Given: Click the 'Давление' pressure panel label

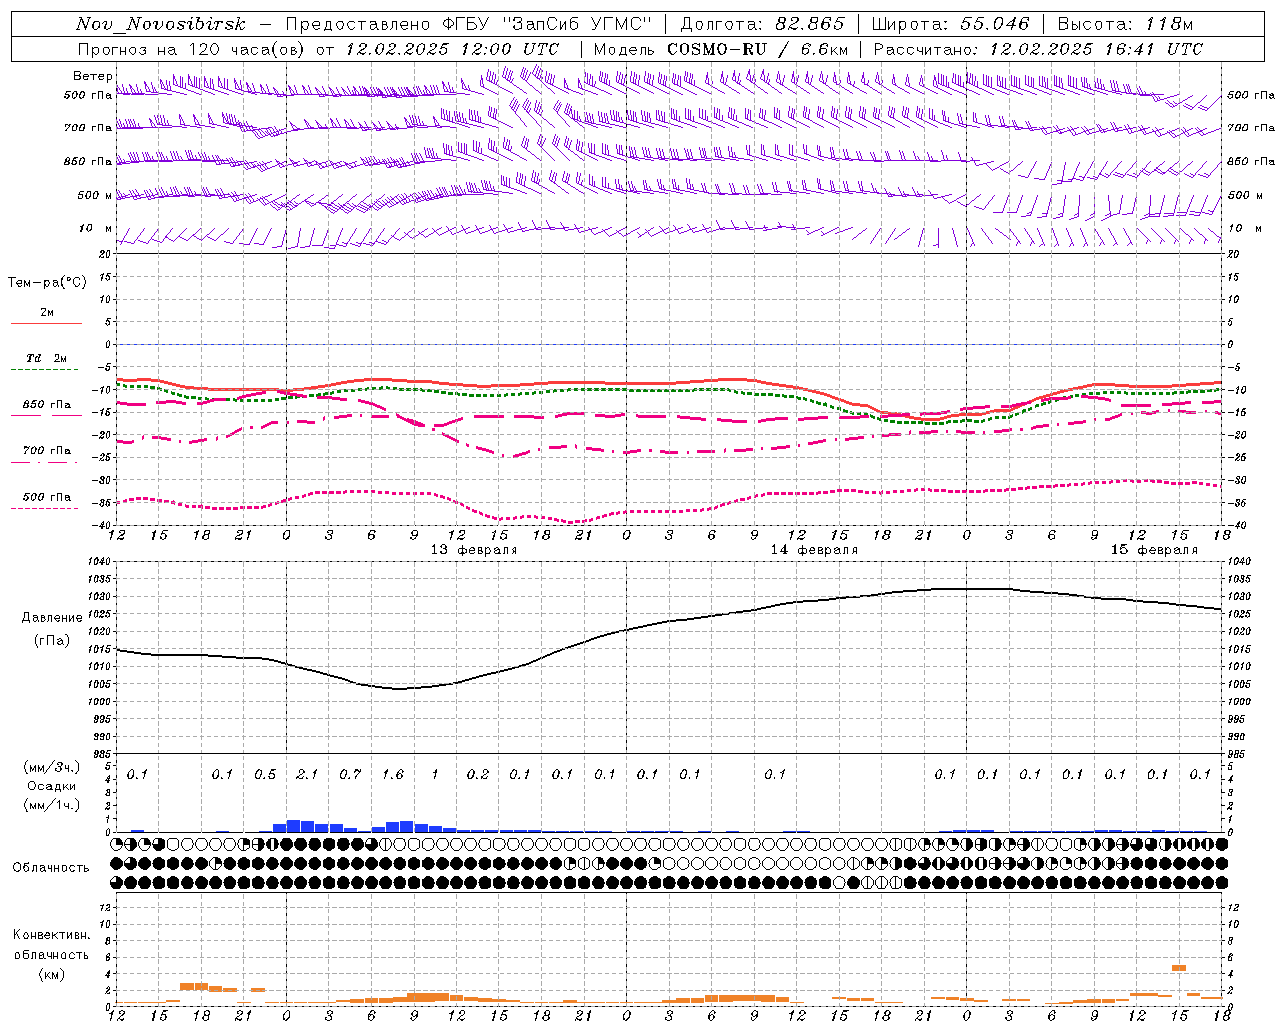Looking at the screenshot, I should click(52, 618).
